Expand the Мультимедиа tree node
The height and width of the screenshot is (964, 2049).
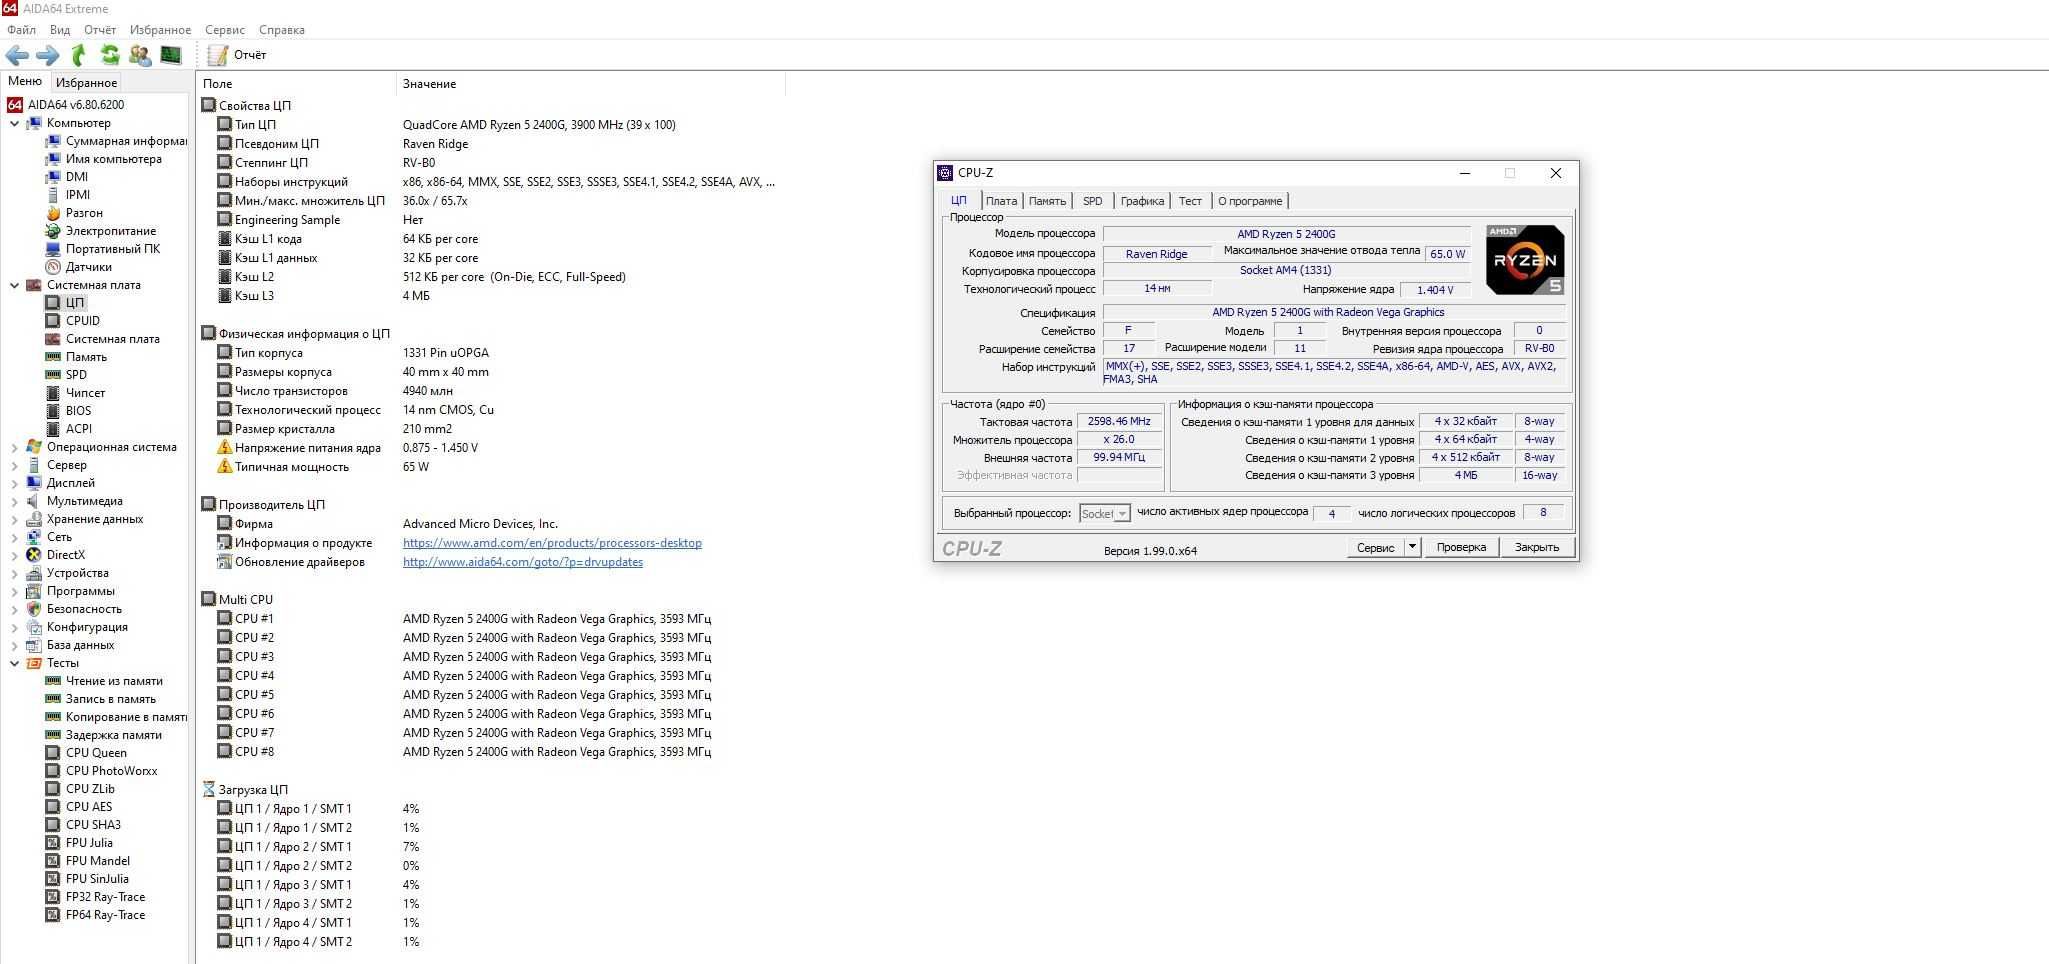tap(14, 501)
